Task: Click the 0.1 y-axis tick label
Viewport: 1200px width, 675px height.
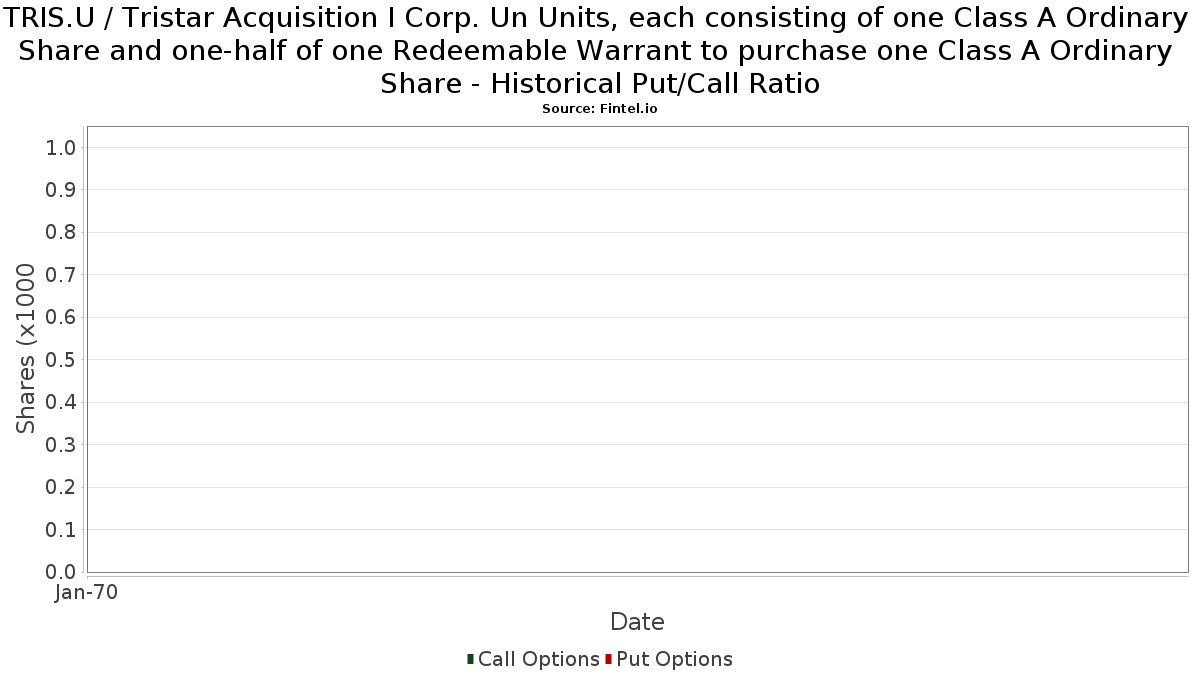Action: 61,530
